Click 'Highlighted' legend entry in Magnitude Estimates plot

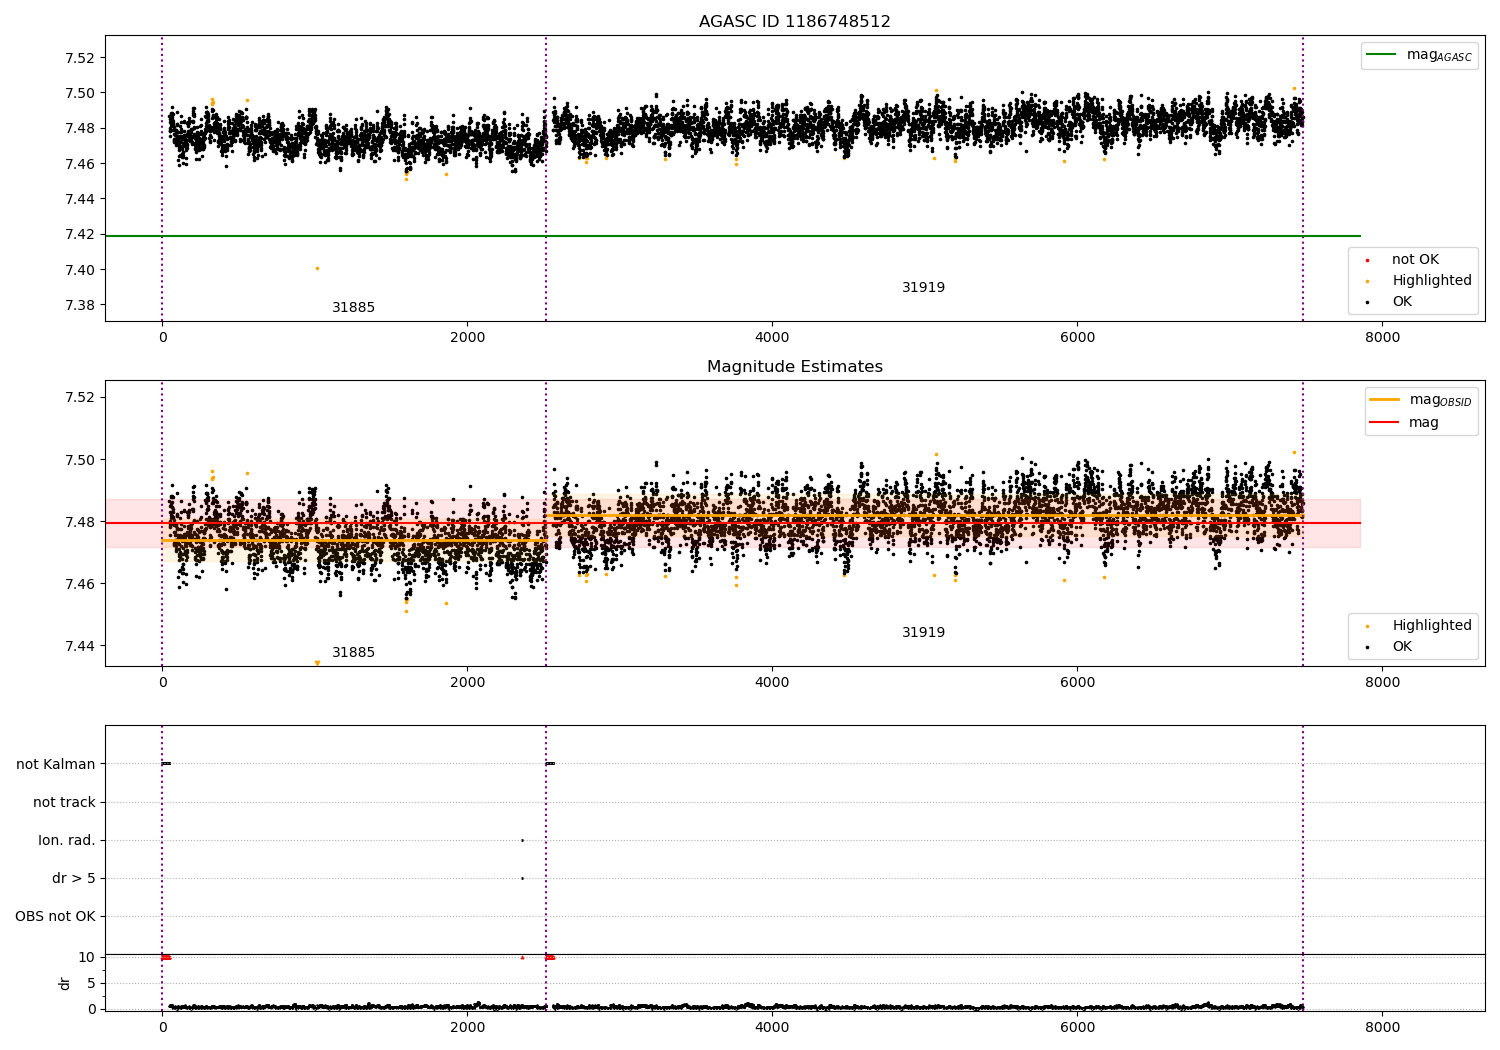(x=1431, y=626)
